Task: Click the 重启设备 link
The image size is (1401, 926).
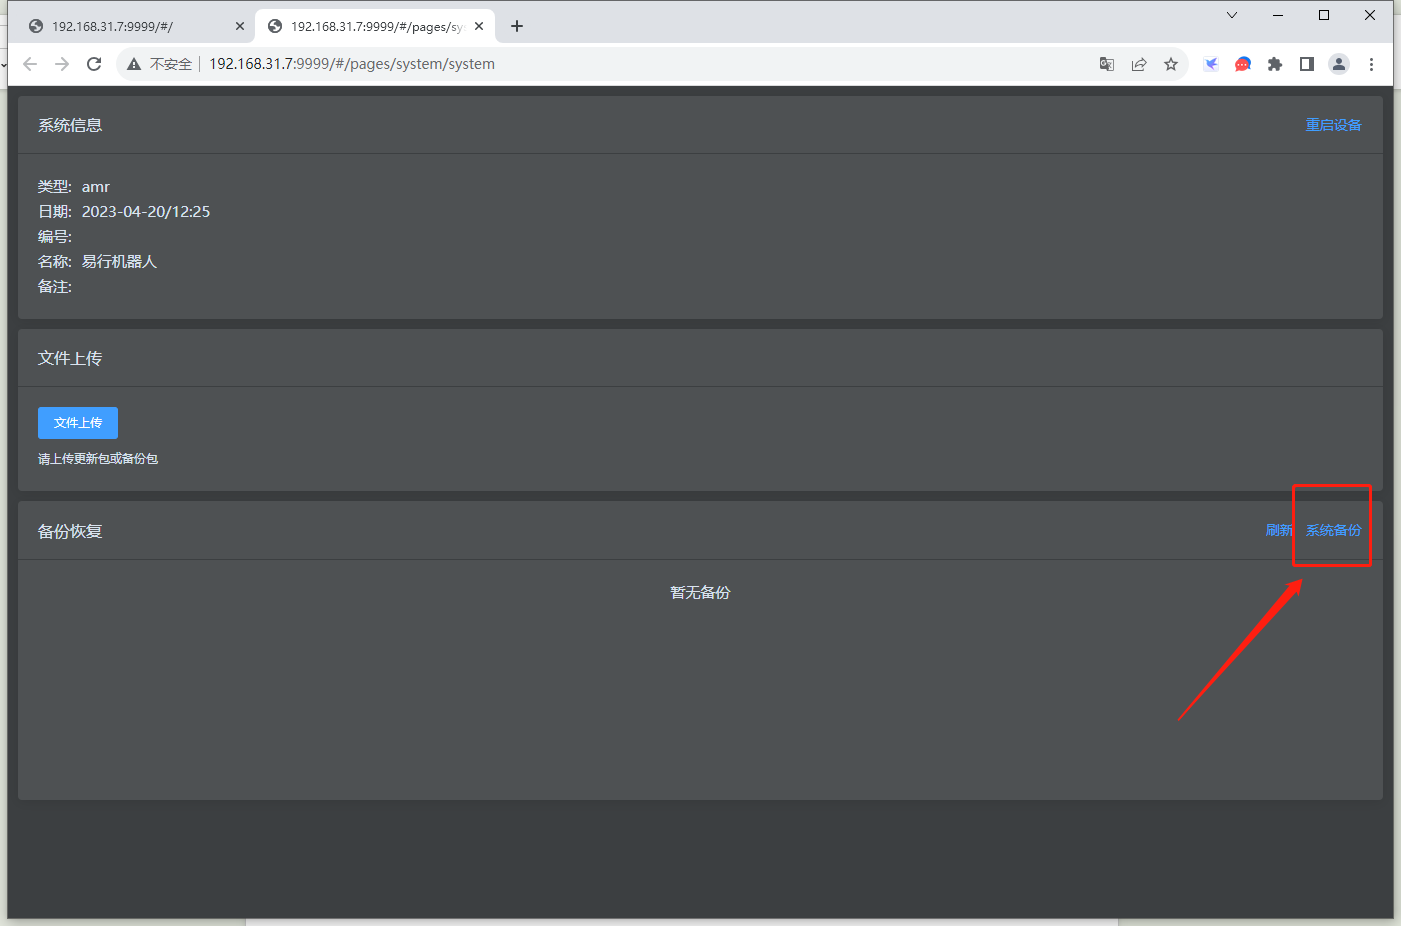Action: pyautogui.click(x=1334, y=125)
